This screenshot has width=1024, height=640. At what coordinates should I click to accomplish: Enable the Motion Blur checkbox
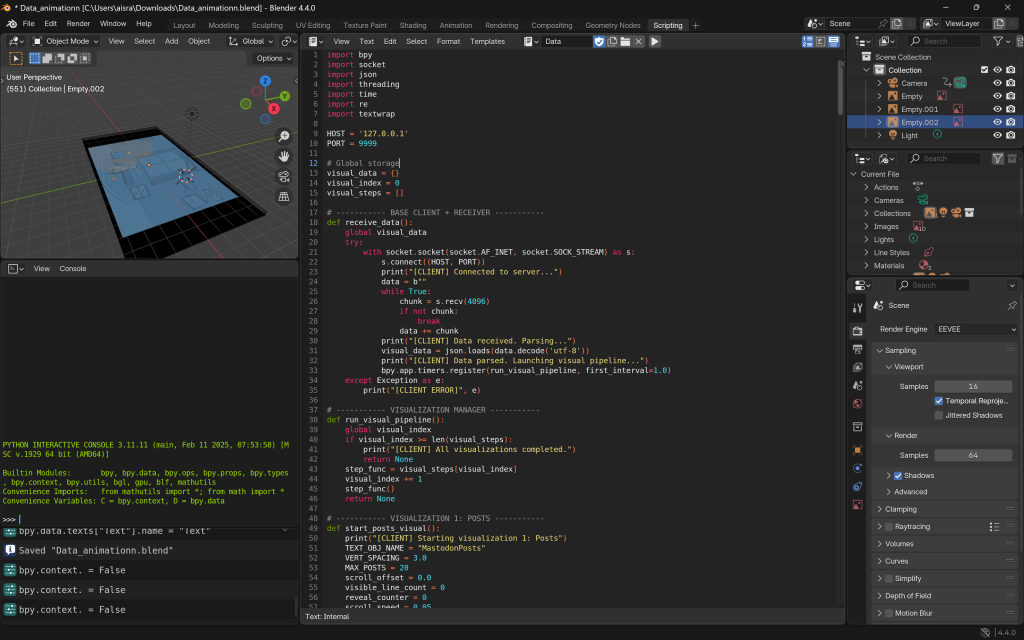[x=889, y=613]
